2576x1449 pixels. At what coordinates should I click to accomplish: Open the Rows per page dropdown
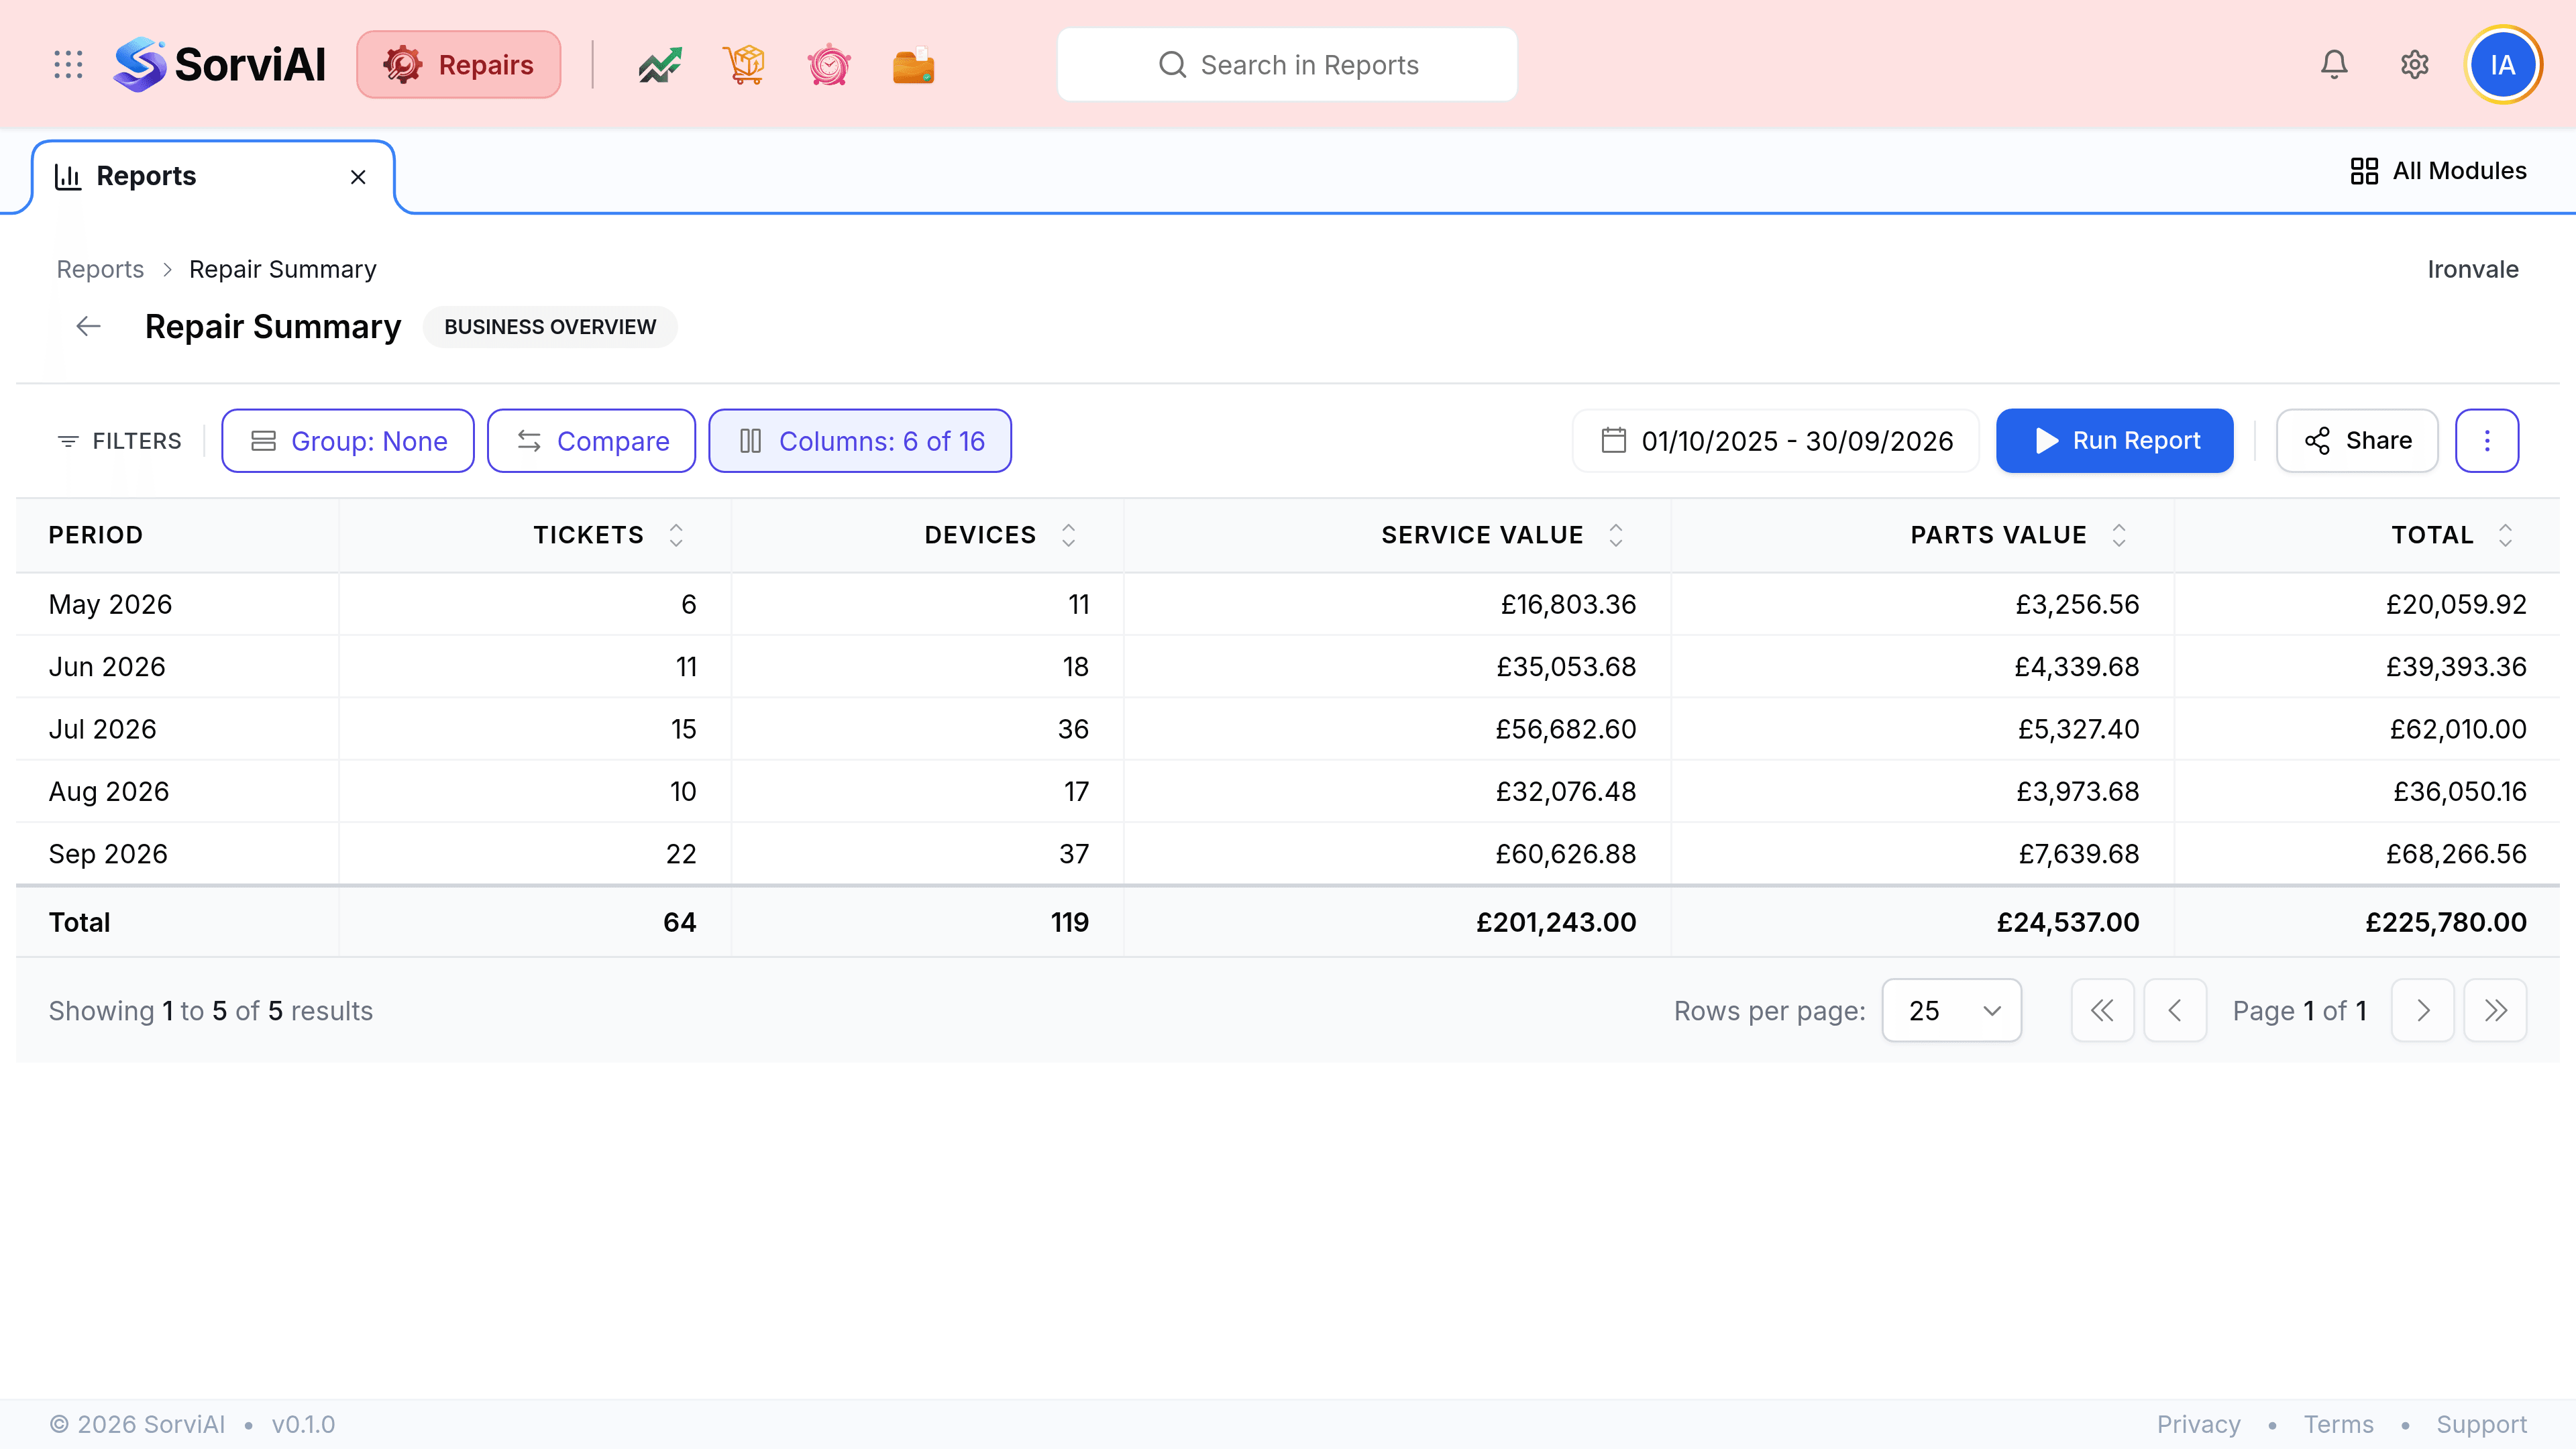pos(1951,1011)
